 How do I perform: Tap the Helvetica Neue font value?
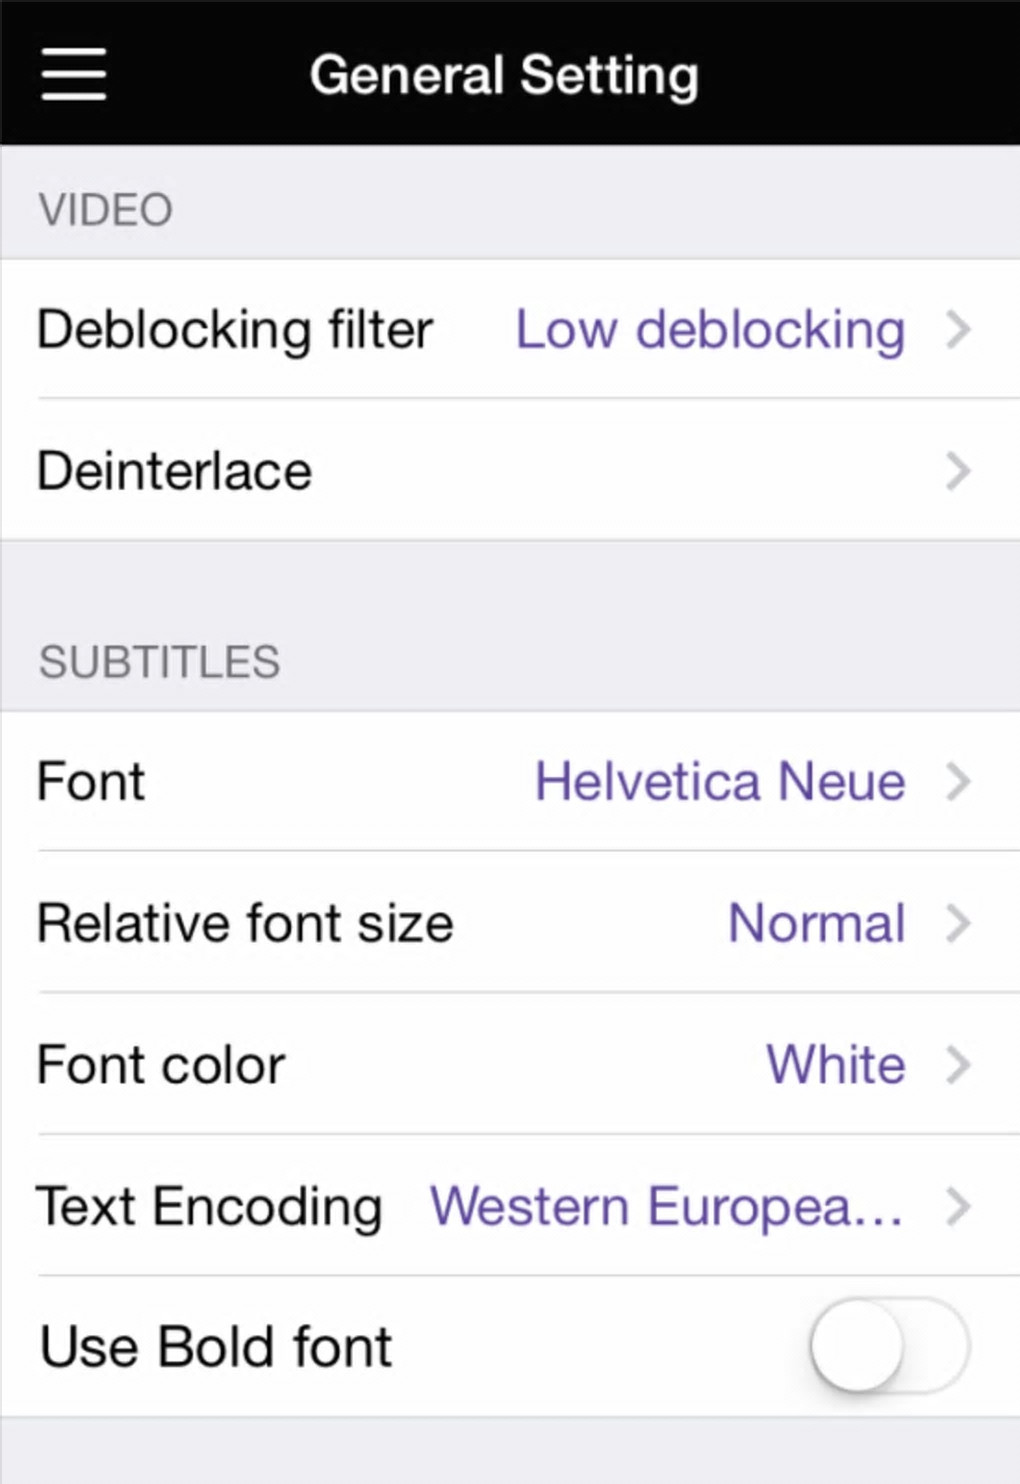pyautogui.click(x=720, y=781)
